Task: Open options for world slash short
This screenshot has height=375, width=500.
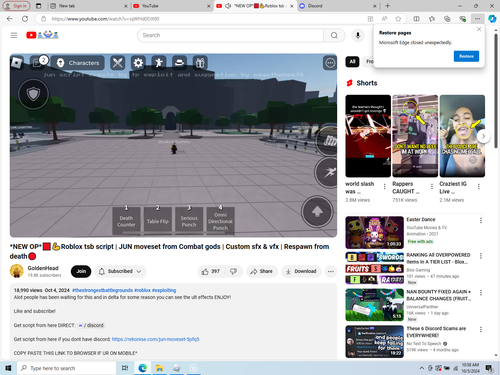Action: coord(385,187)
